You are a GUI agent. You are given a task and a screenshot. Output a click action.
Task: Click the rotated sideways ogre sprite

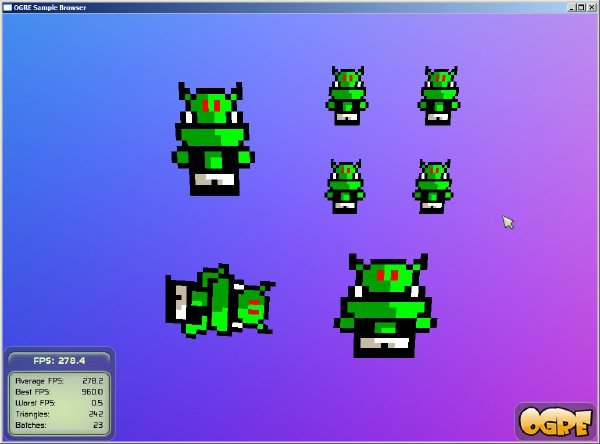(220, 301)
